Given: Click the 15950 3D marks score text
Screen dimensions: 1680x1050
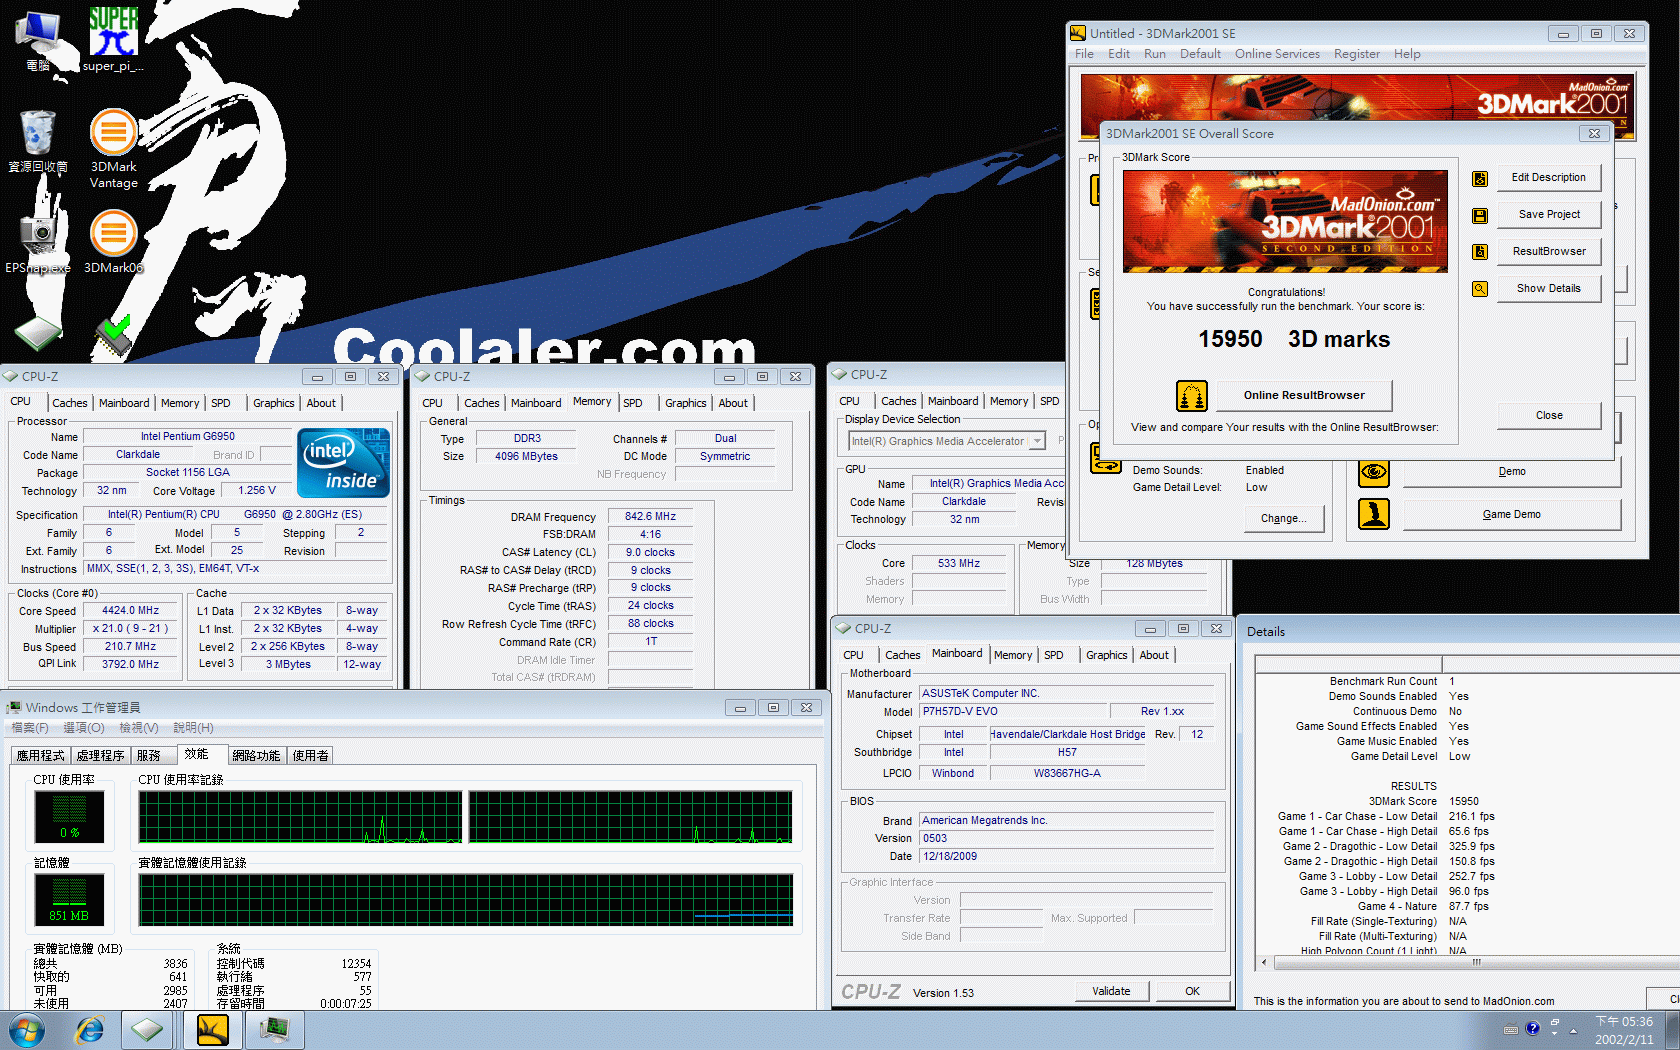Looking at the screenshot, I should [1294, 340].
